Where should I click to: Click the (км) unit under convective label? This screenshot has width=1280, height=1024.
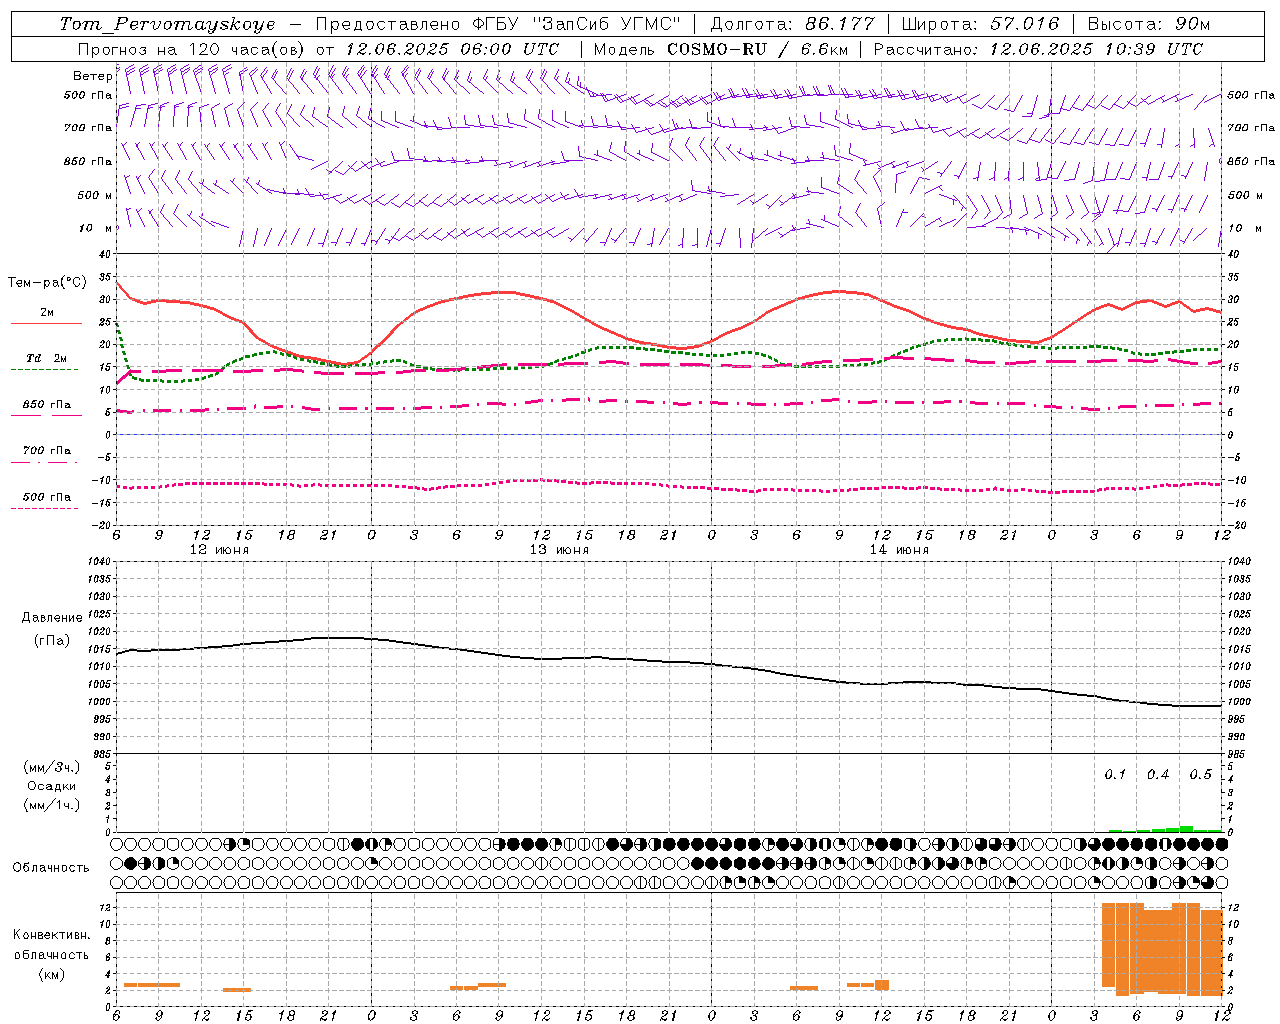51,974
